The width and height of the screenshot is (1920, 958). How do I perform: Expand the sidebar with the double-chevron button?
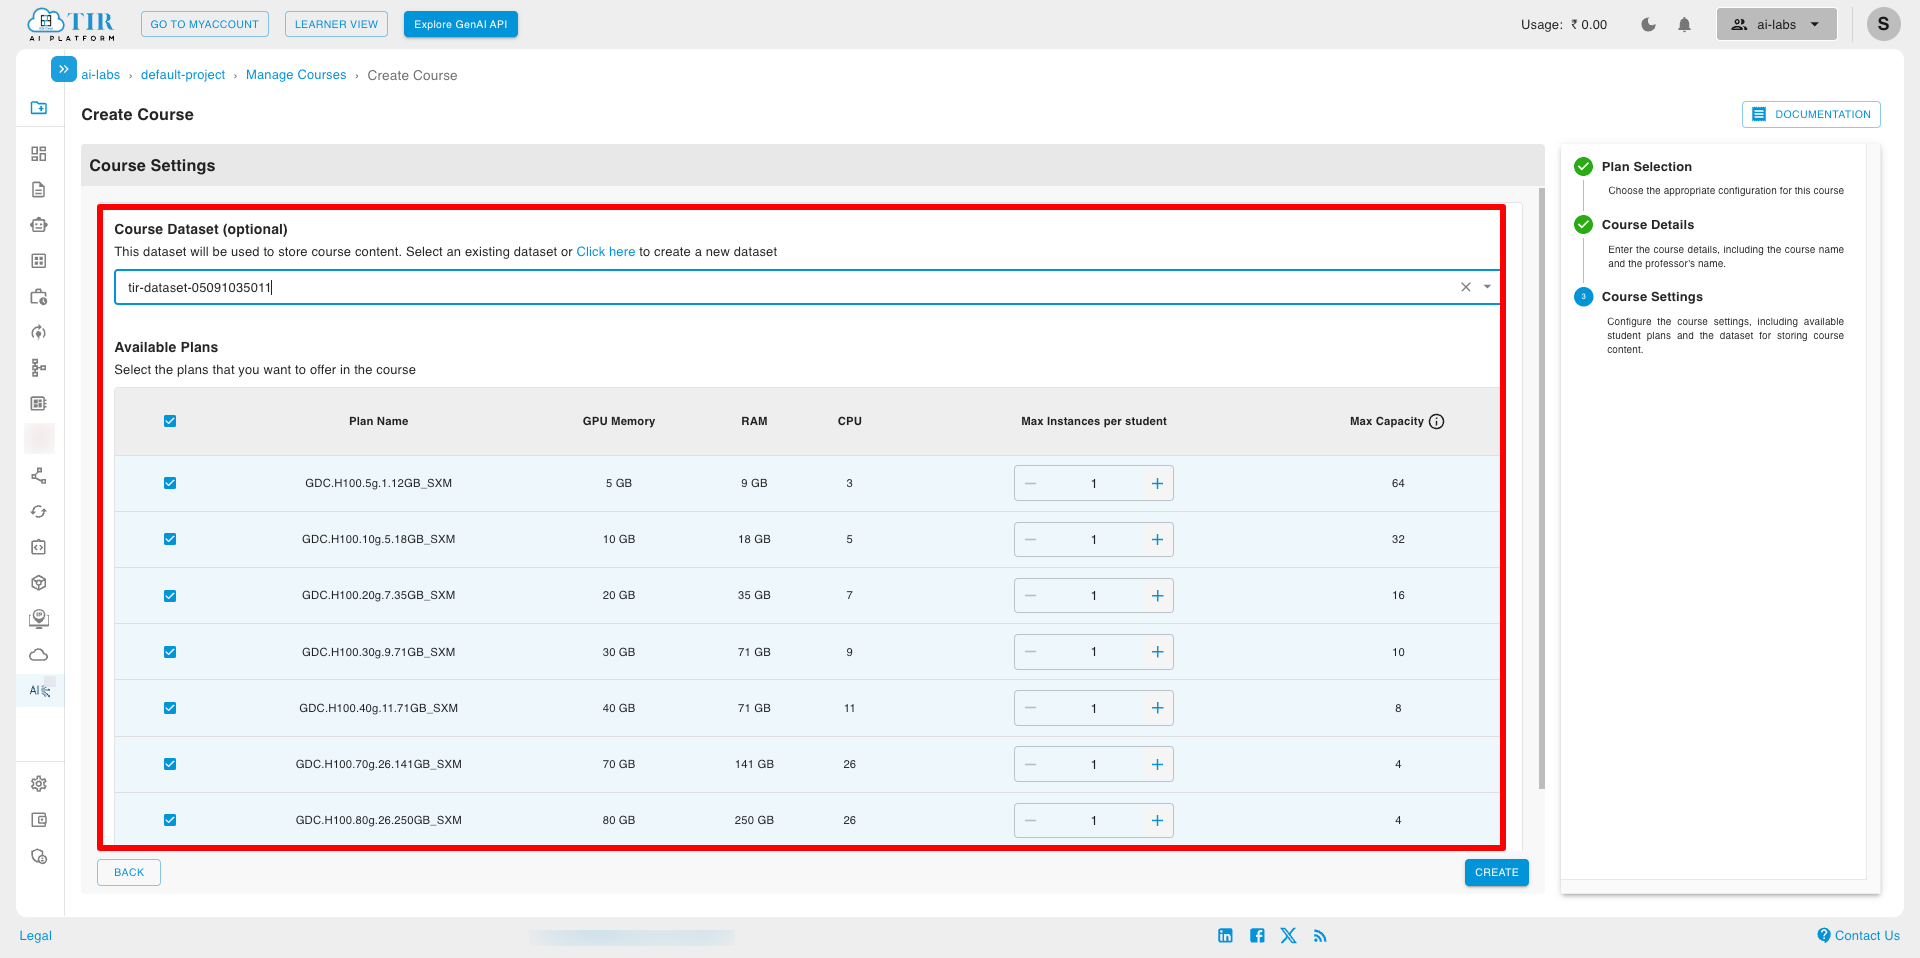[x=63, y=69]
